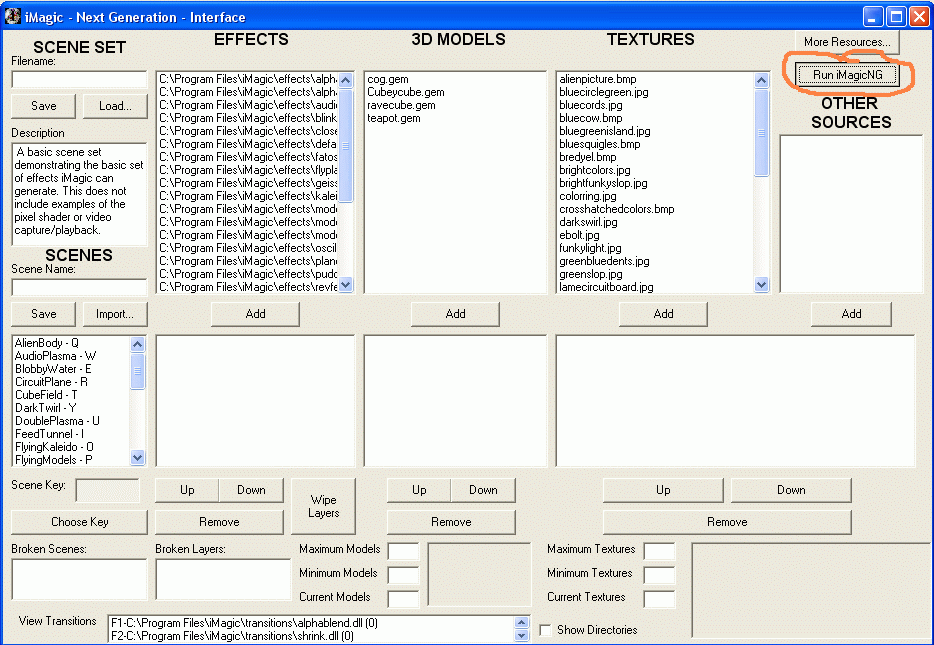Select bluecords.jpg texture
Viewport: 934px width, 645px height.
click(590, 105)
